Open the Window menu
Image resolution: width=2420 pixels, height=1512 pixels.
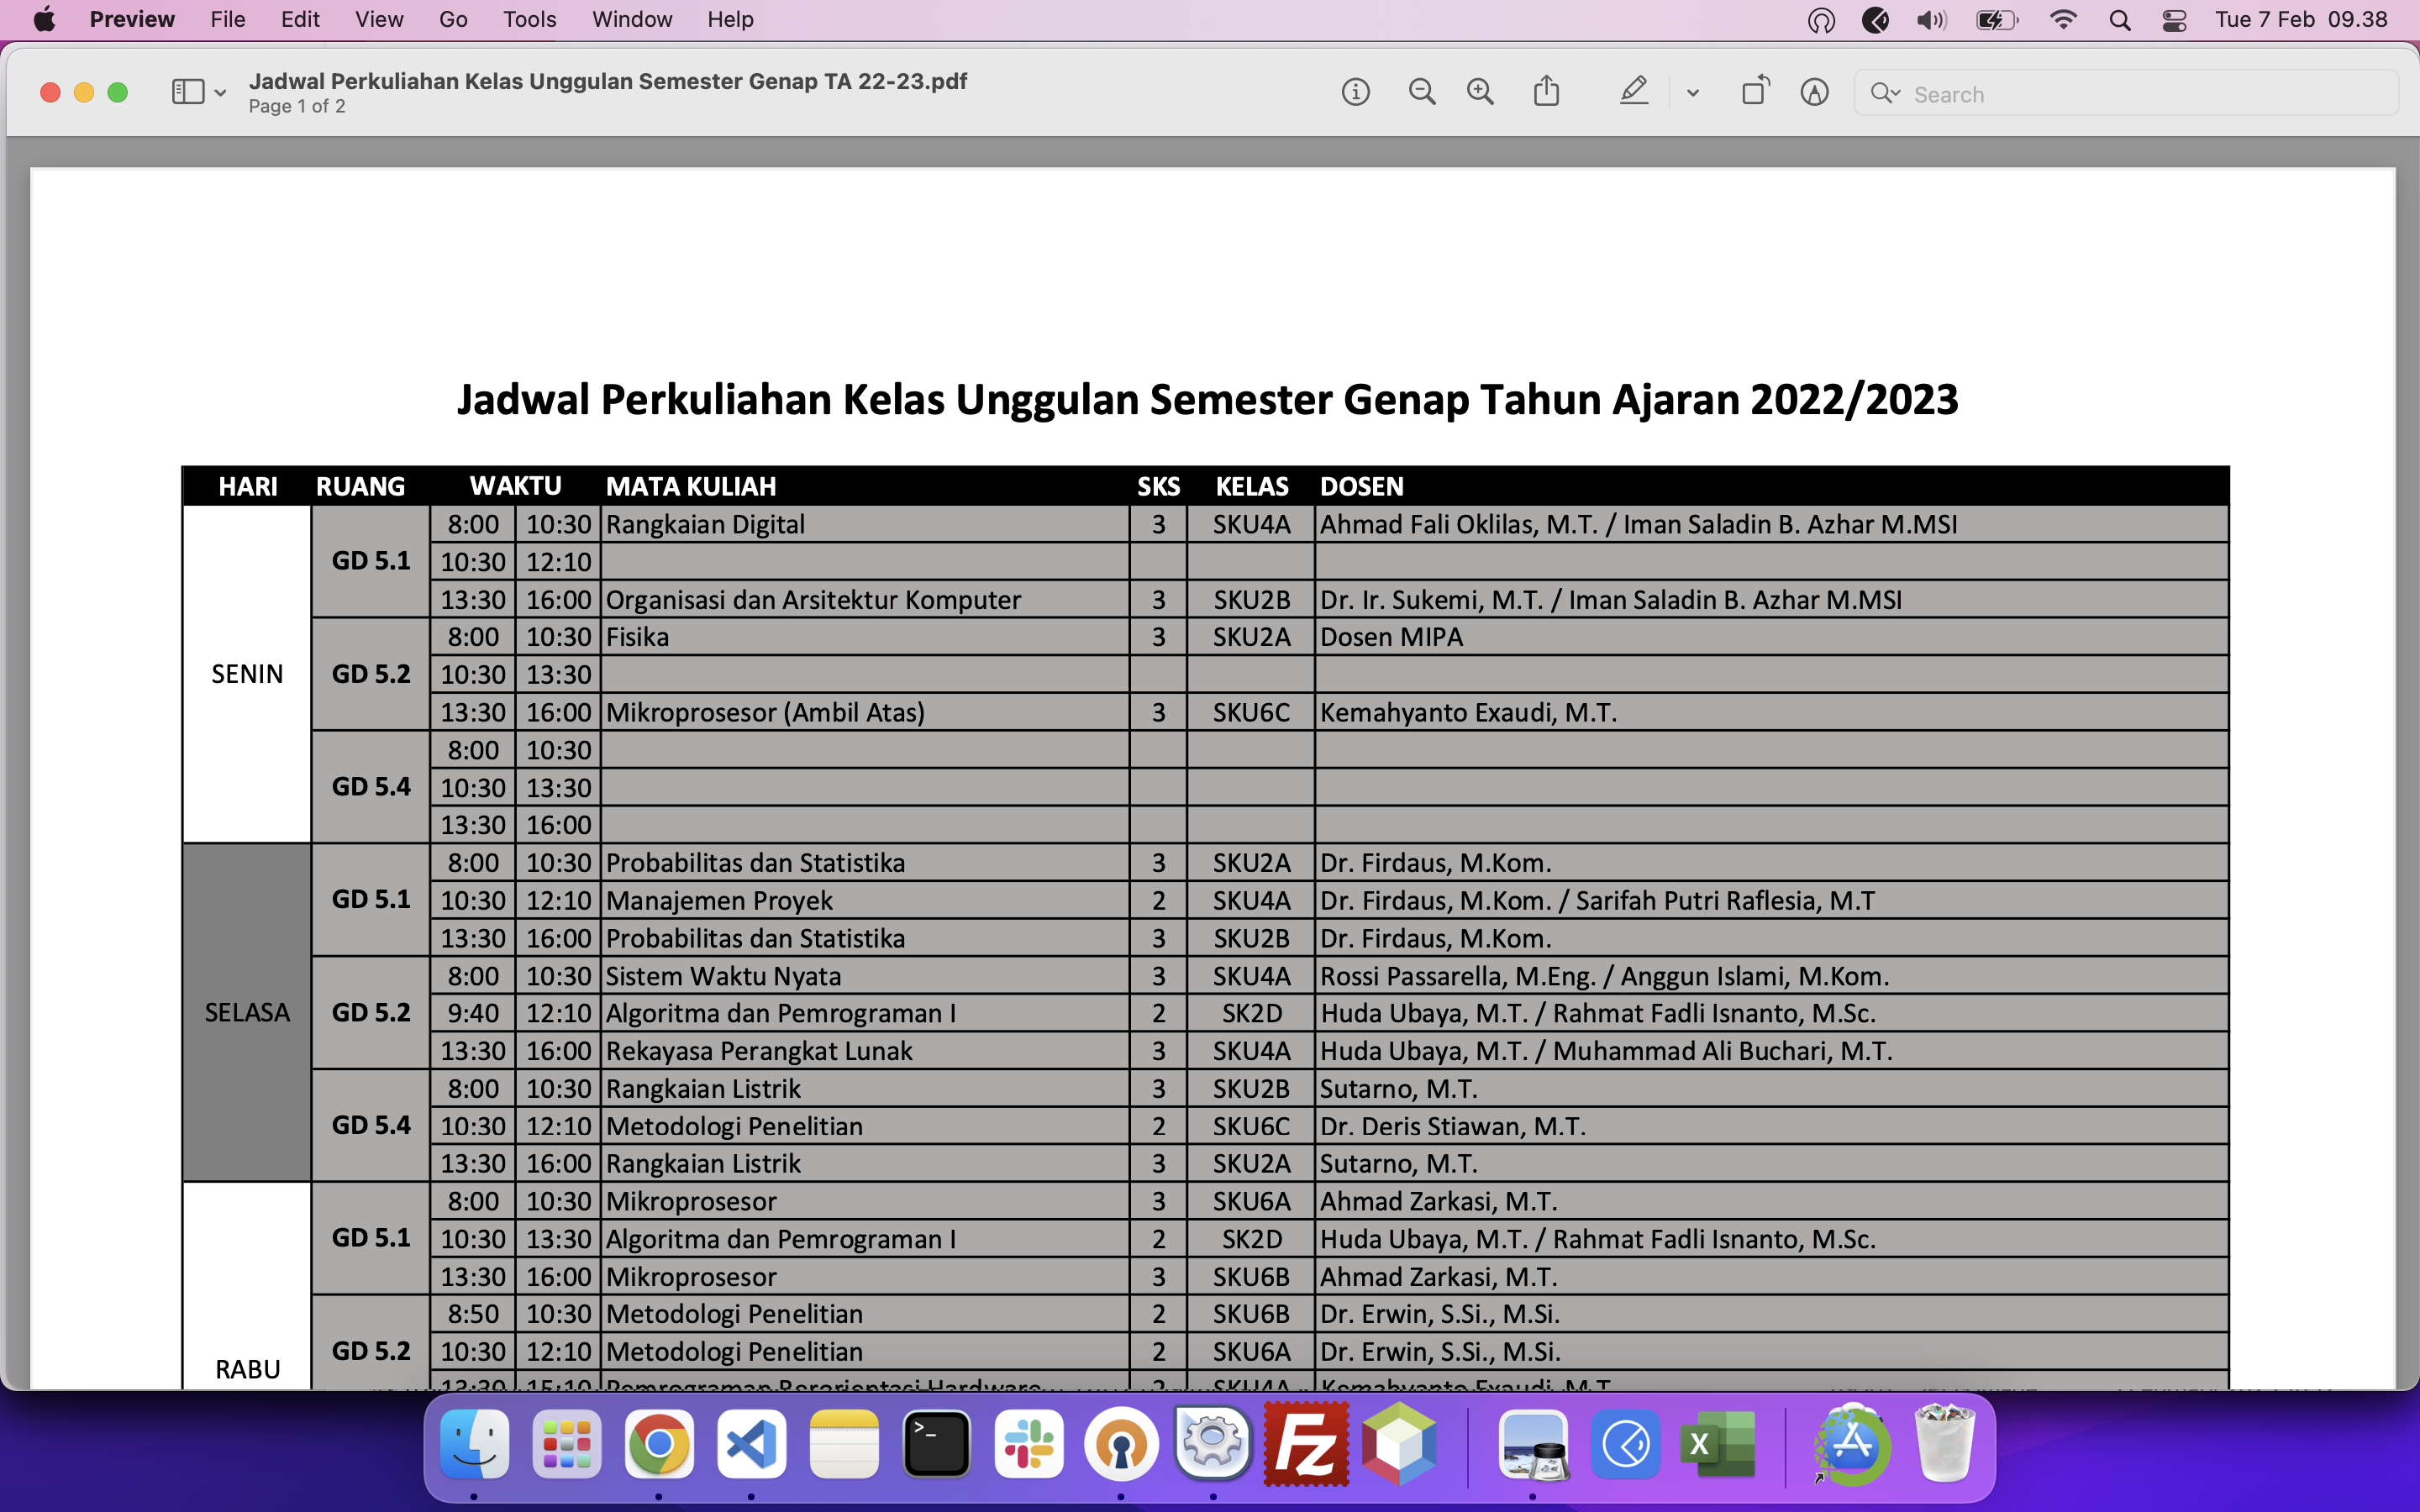point(632,20)
